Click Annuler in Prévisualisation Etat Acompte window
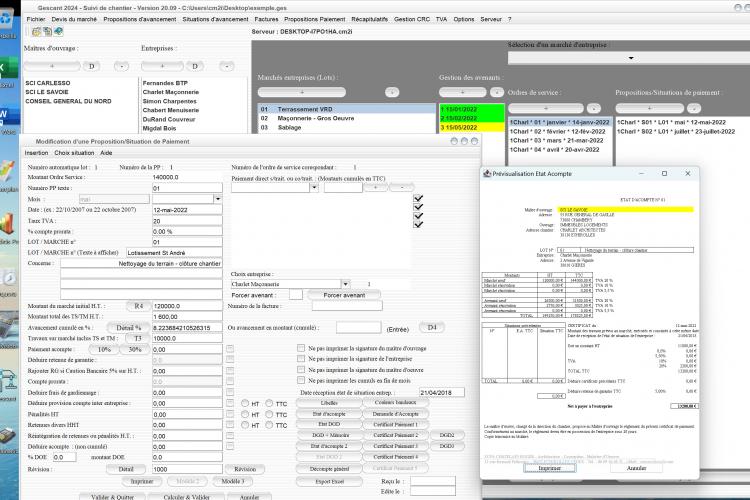The height and width of the screenshot is (500, 750). pyautogui.click(x=636, y=468)
